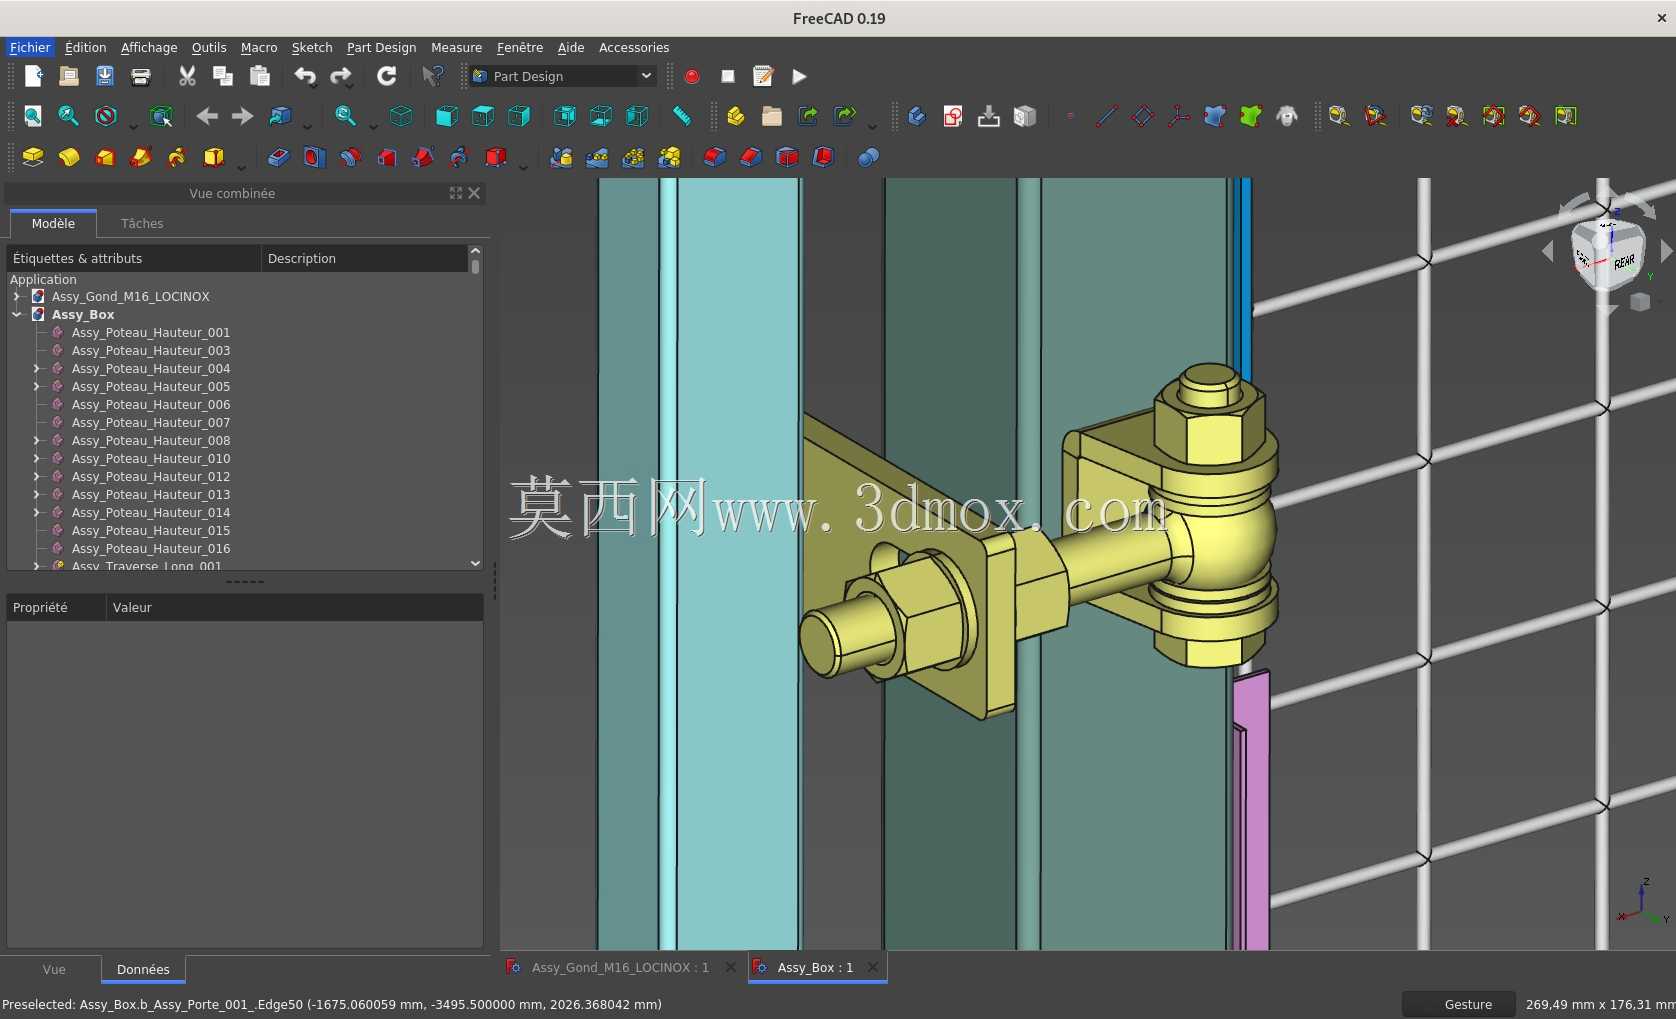1676x1019 pixels.
Task: Undo the last action
Action: [305, 76]
